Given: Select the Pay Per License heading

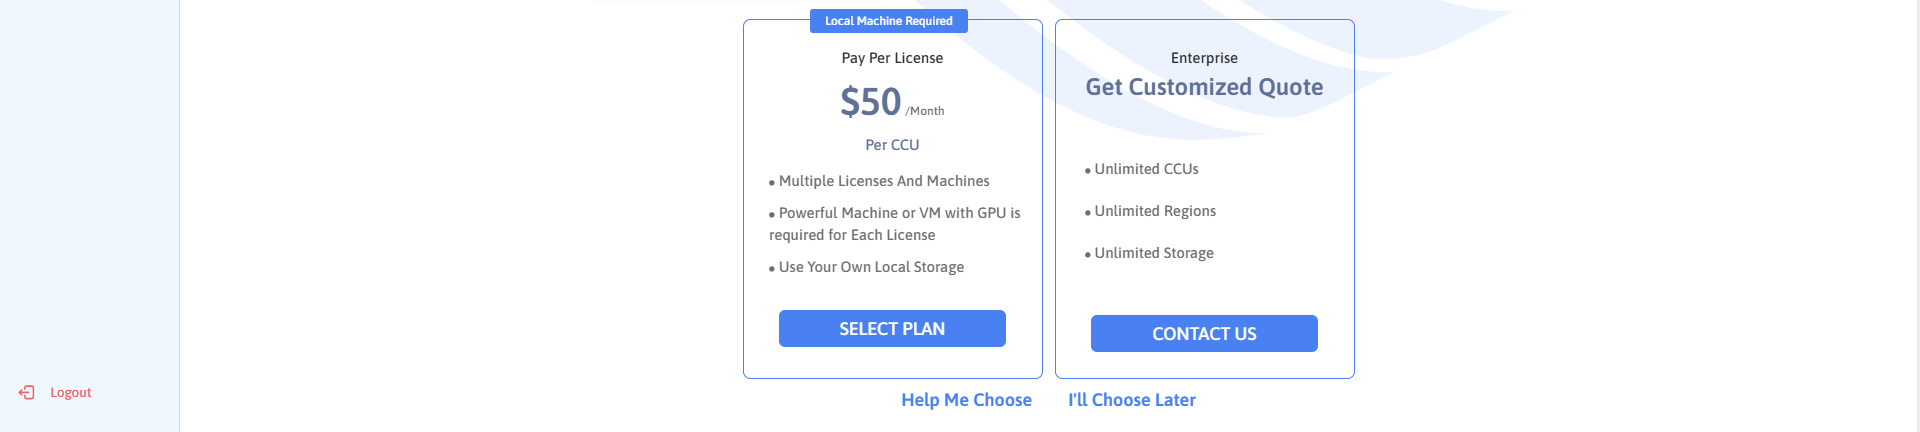Looking at the screenshot, I should click(x=892, y=58).
